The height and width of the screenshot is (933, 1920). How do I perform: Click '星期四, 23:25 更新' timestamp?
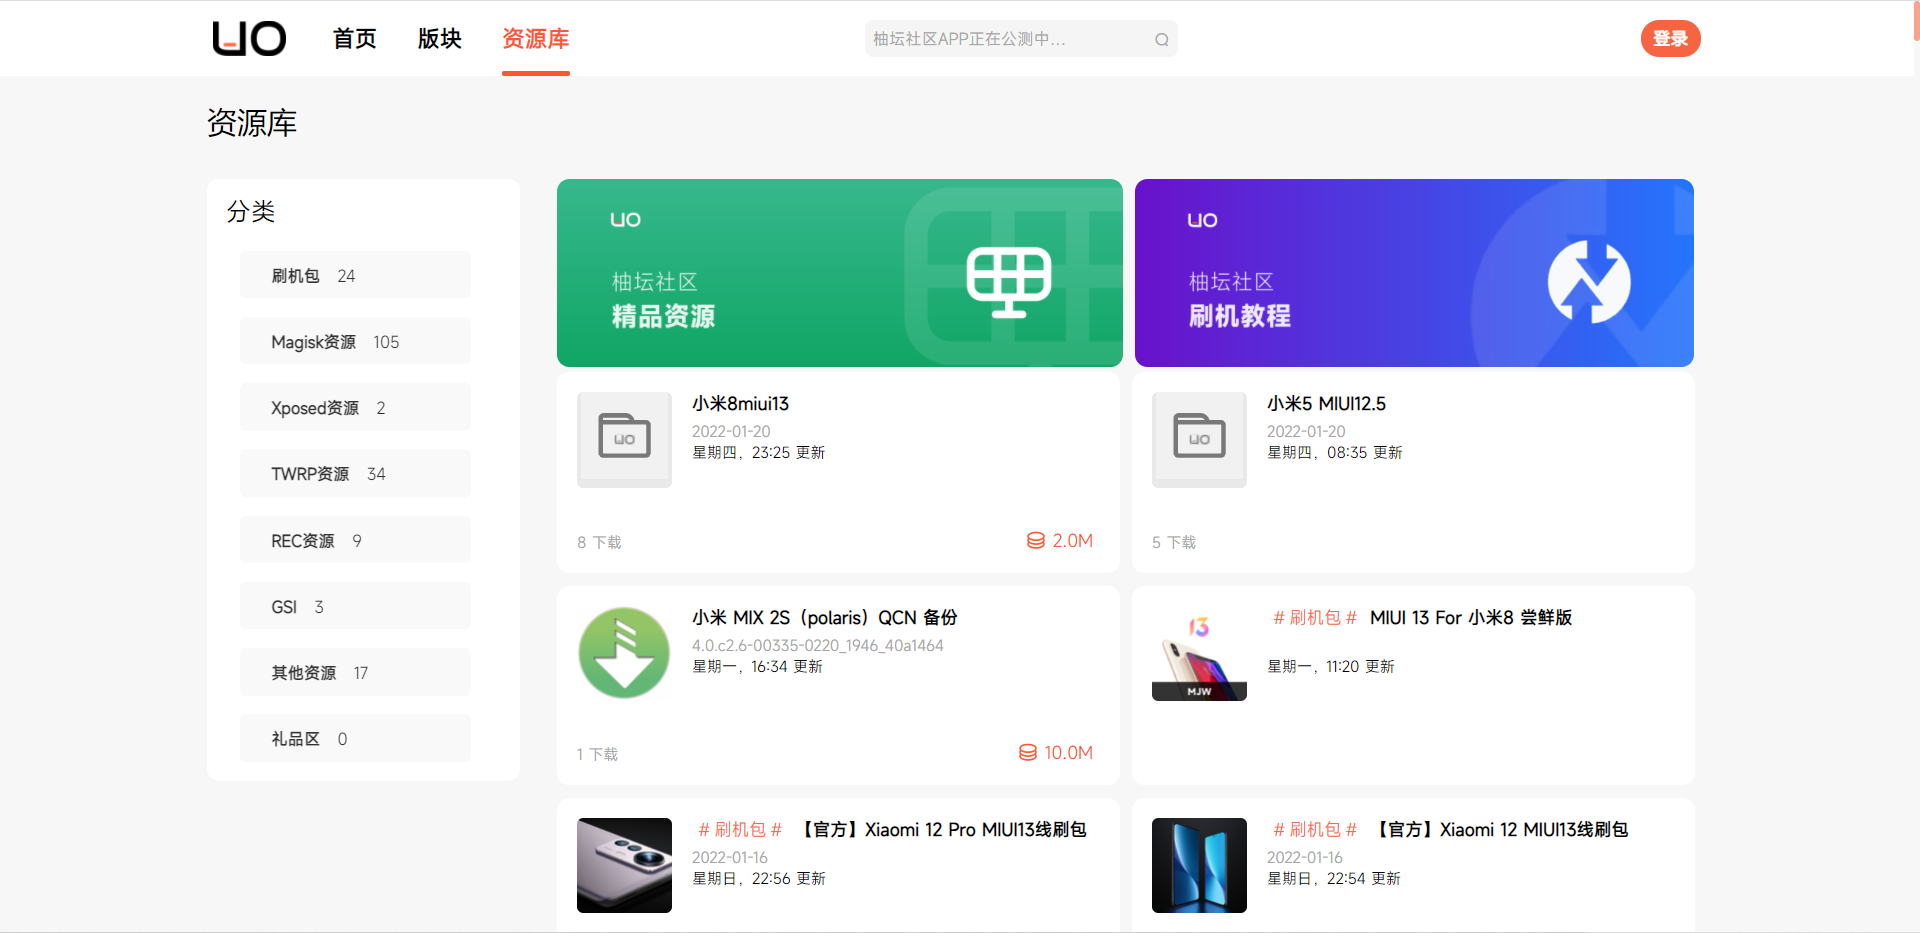(758, 453)
